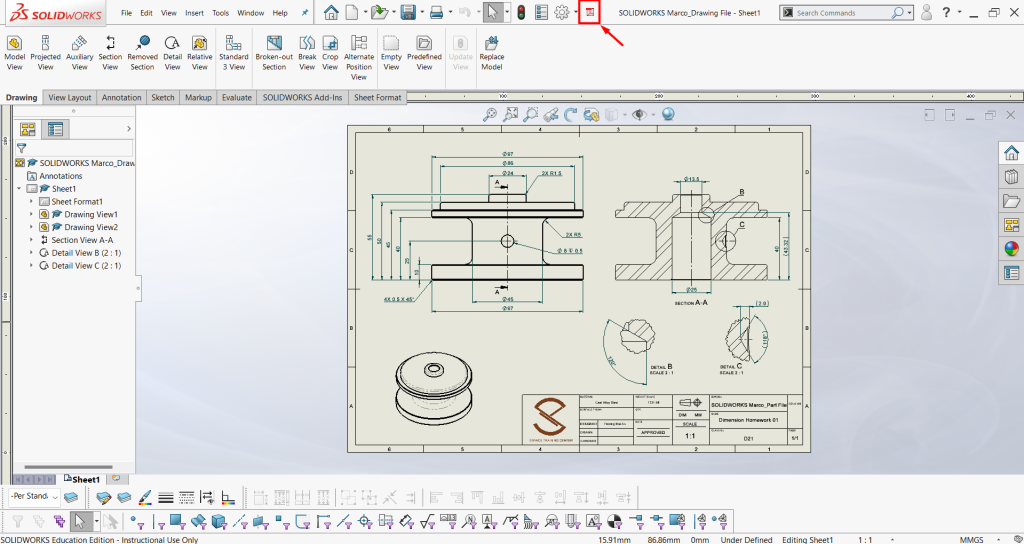Click the Add Sheet button
The width and height of the screenshot is (1024, 544).
[116, 479]
